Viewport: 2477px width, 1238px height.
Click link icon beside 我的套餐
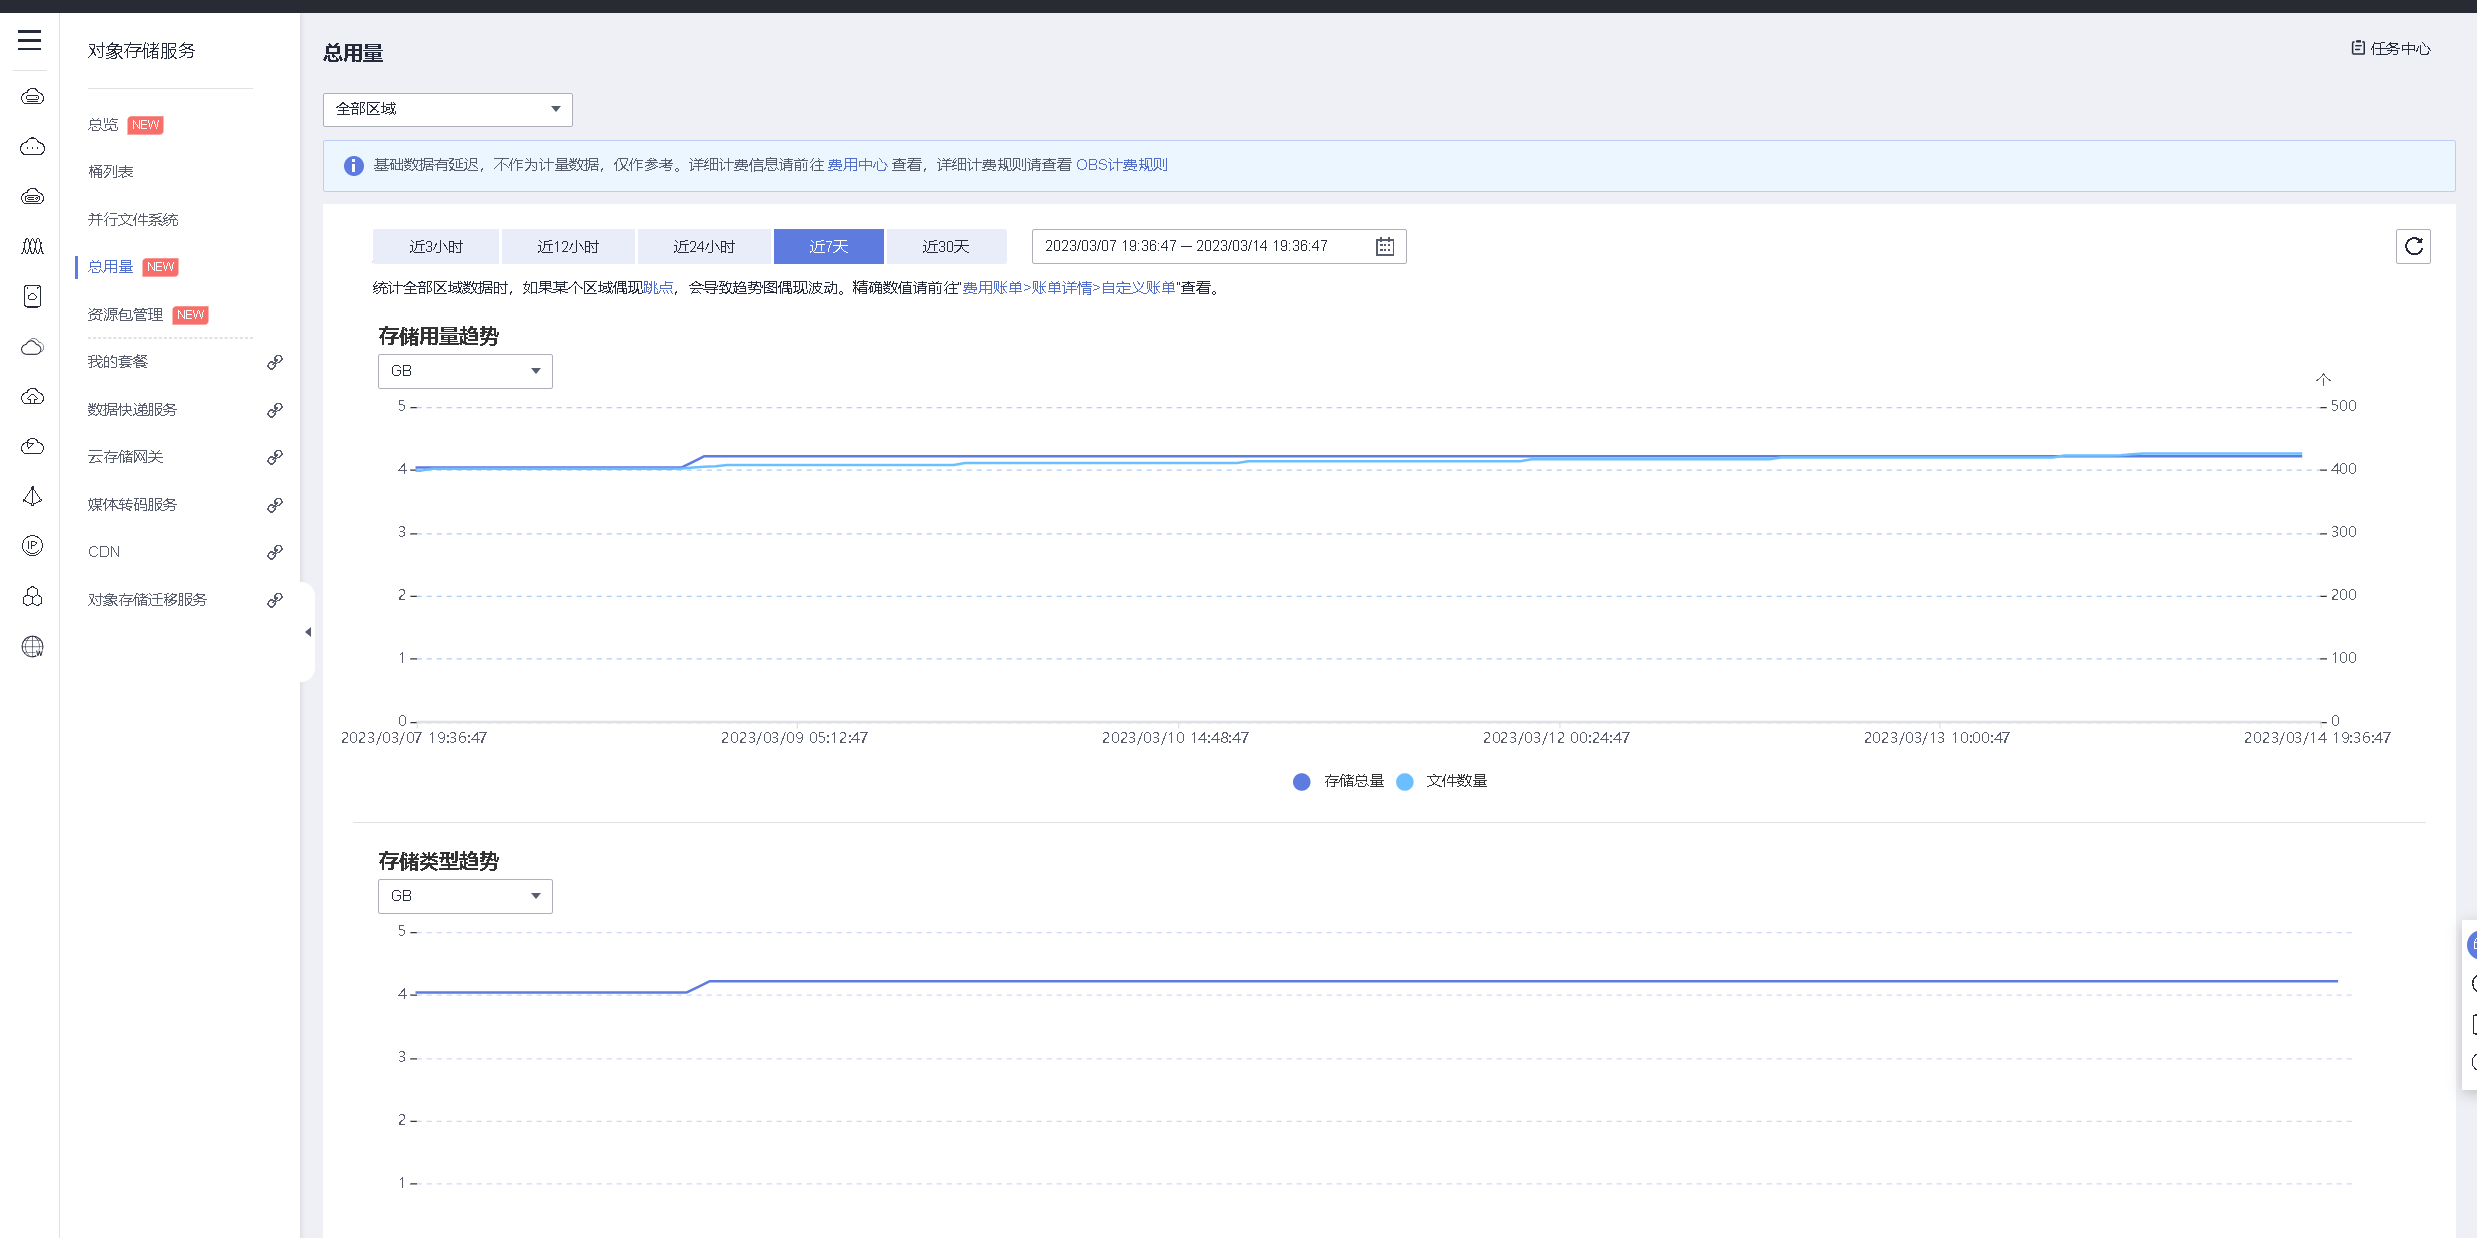[274, 362]
